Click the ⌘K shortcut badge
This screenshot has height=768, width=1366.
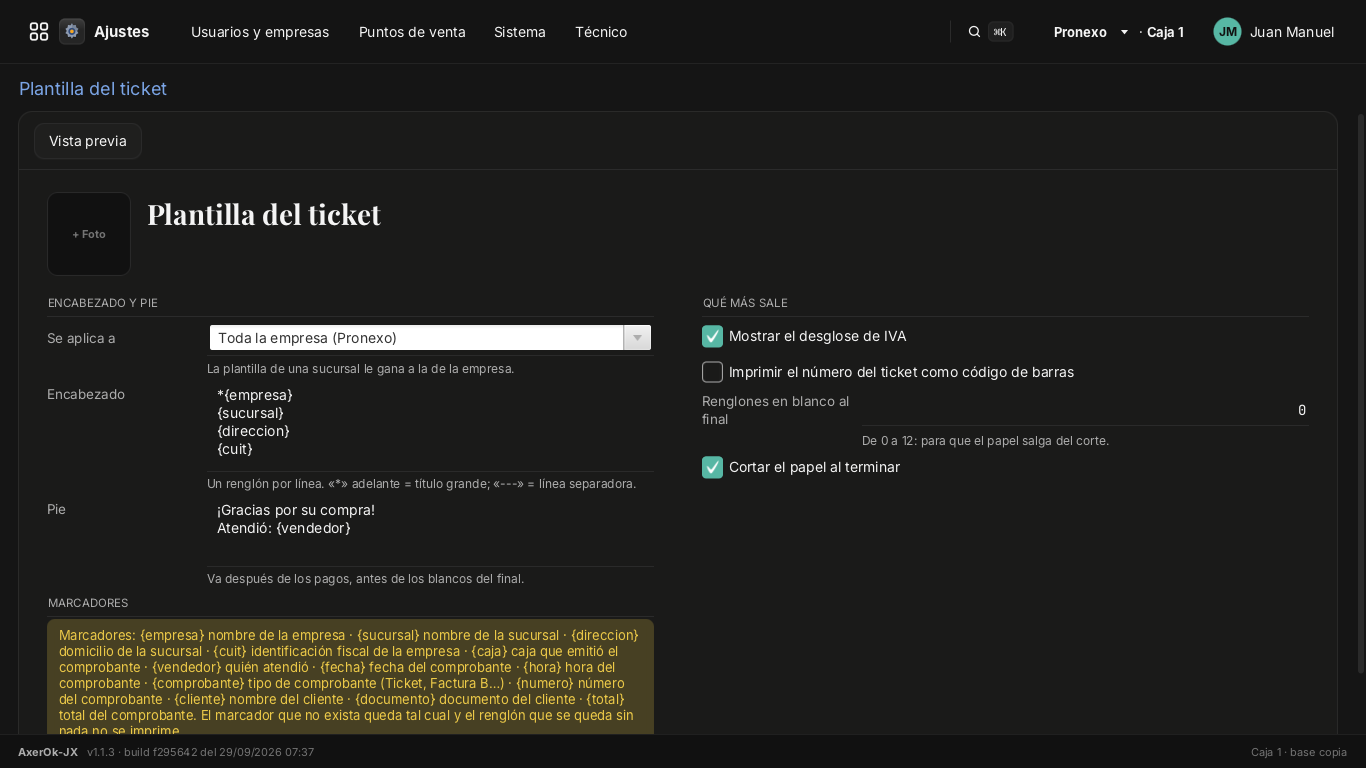[x=1000, y=32]
